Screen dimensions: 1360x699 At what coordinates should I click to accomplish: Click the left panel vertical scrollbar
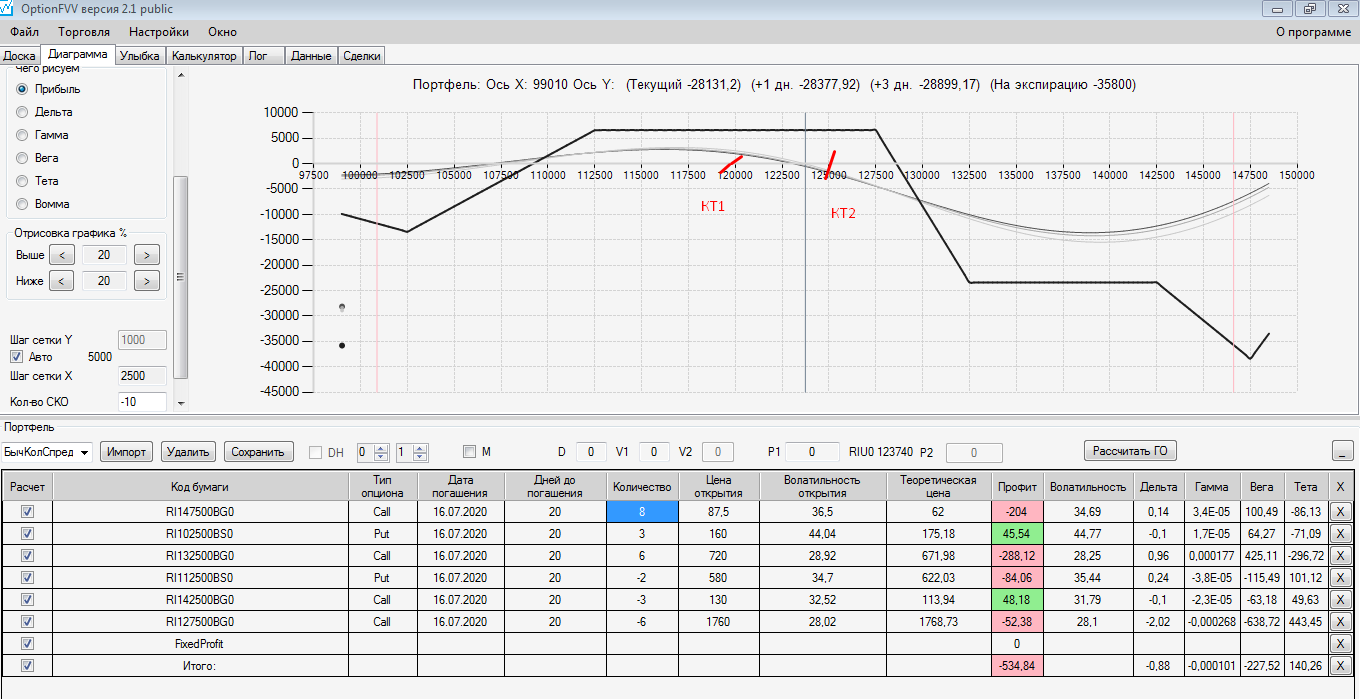(x=181, y=277)
